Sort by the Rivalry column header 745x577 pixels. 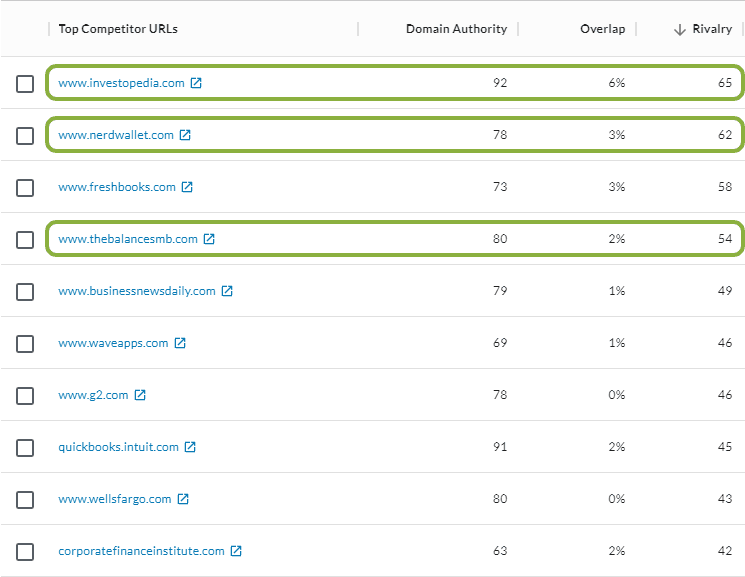(711, 29)
